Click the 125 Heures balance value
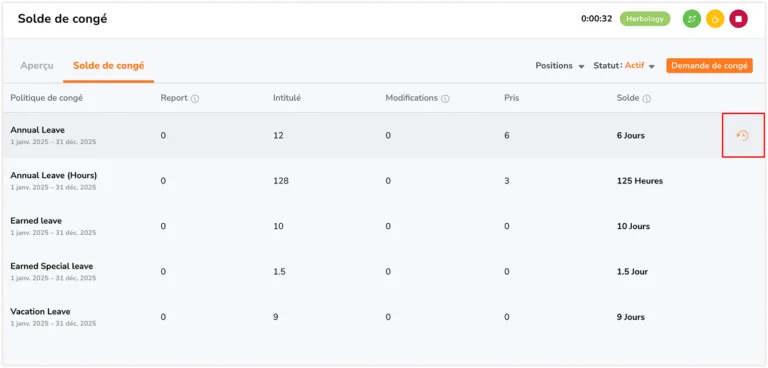 tap(640, 181)
